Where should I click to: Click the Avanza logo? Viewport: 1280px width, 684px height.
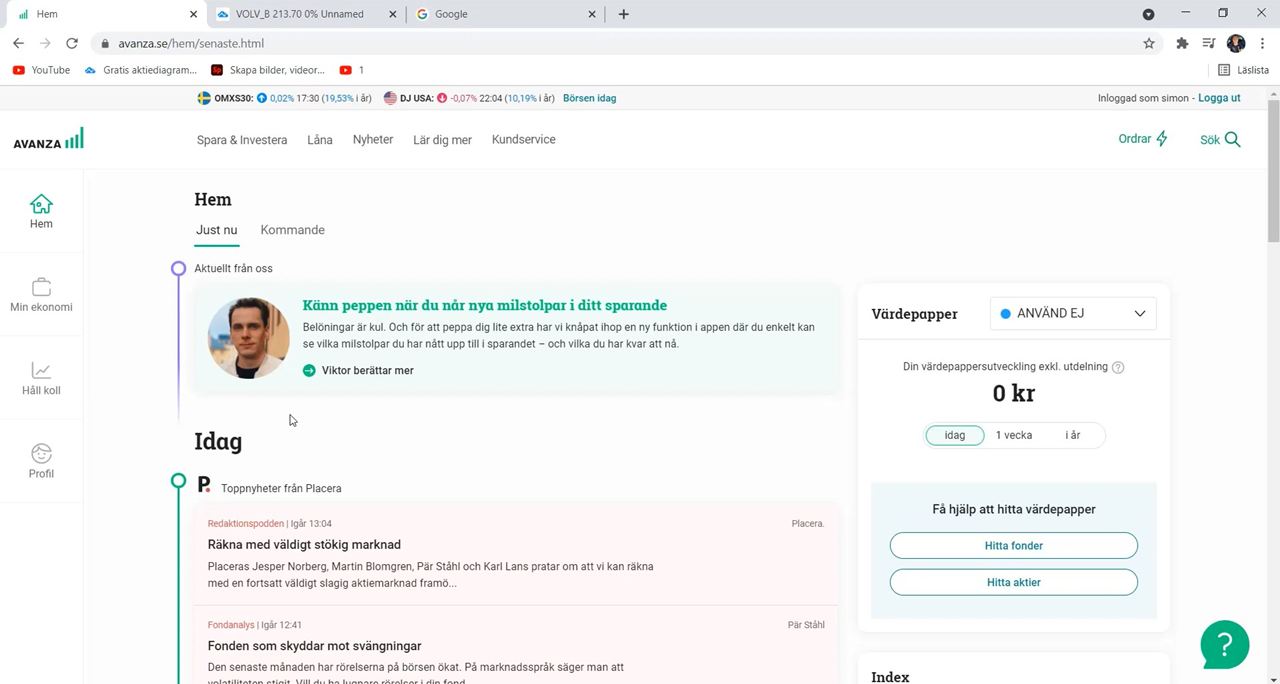coord(48,139)
